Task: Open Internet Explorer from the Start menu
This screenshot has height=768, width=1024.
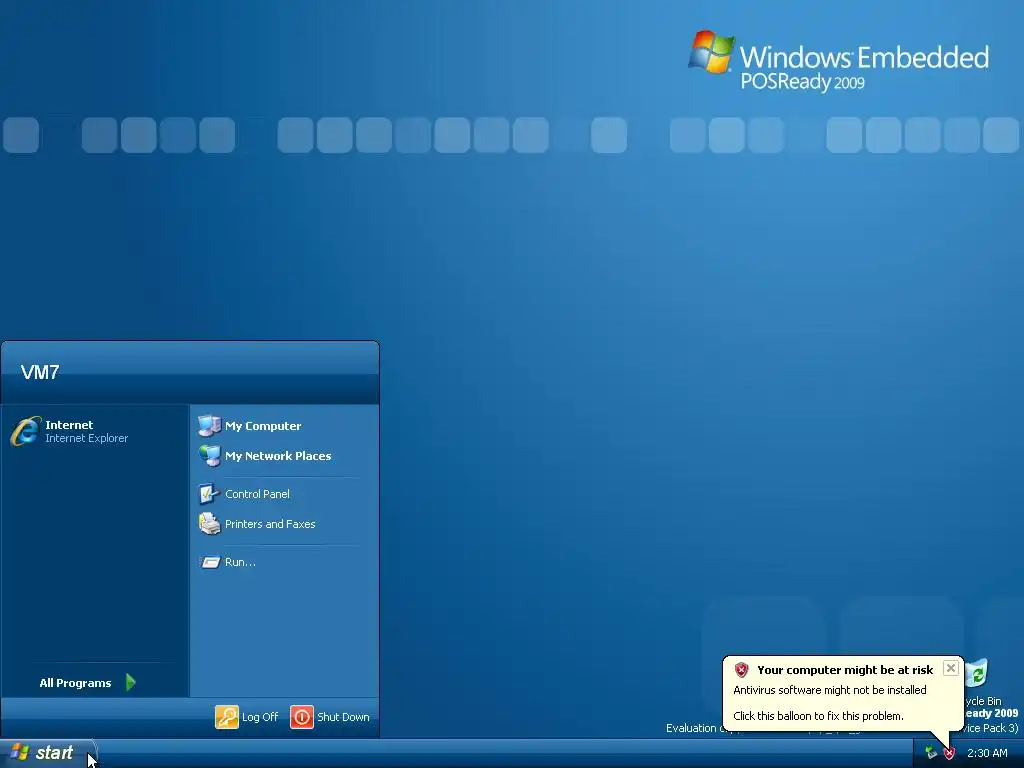Action: coord(69,431)
